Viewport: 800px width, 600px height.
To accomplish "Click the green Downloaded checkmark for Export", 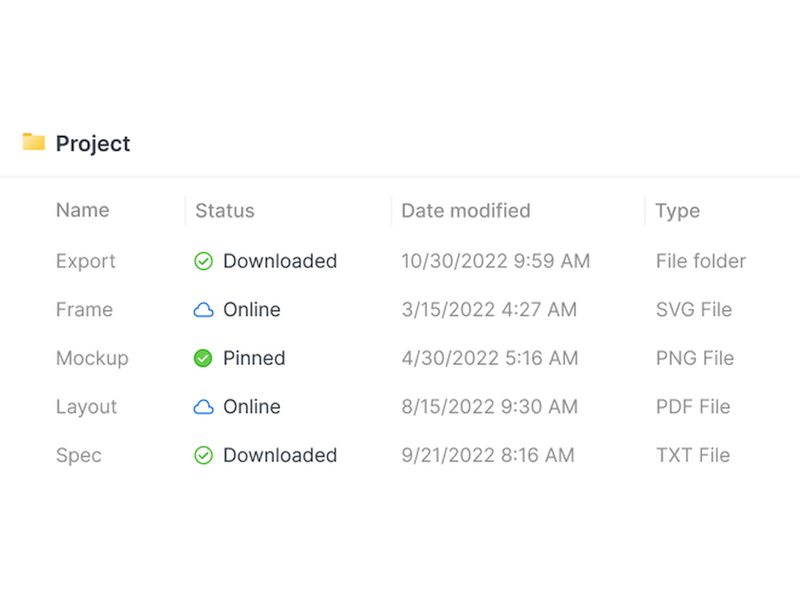I will pos(203,261).
